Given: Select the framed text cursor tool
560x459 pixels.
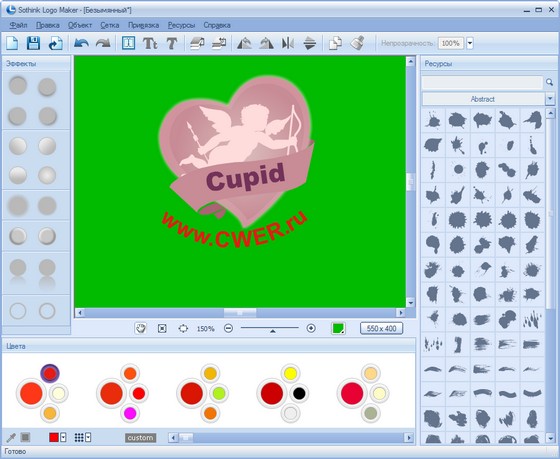Looking at the screenshot, I should click(128, 43).
